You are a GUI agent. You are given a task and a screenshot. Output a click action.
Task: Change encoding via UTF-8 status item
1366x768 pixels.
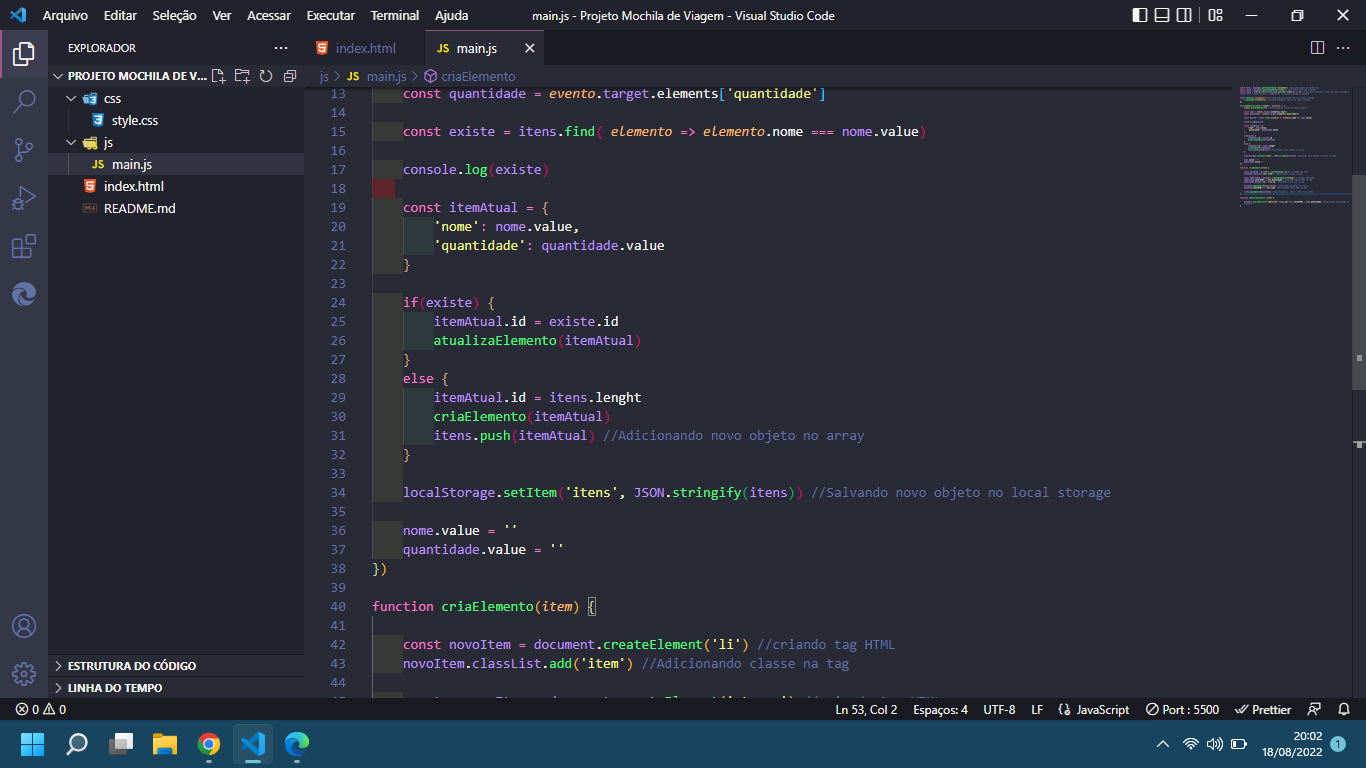coord(999,709)
